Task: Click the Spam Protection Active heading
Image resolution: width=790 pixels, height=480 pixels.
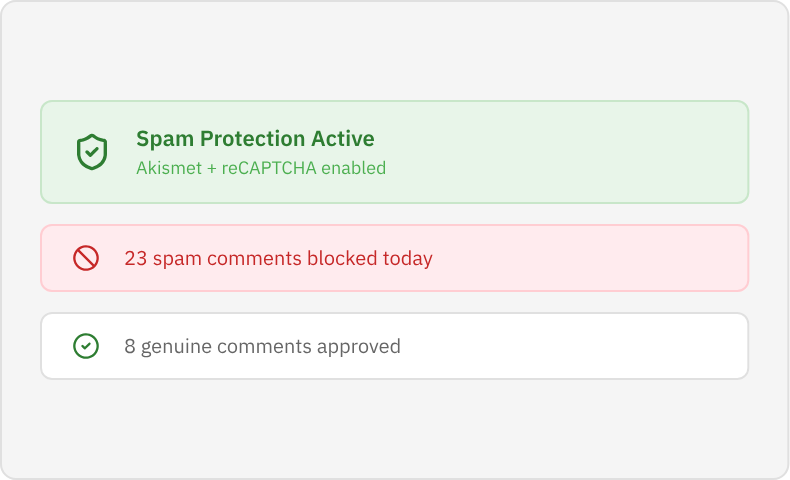Action: point(255,139)
